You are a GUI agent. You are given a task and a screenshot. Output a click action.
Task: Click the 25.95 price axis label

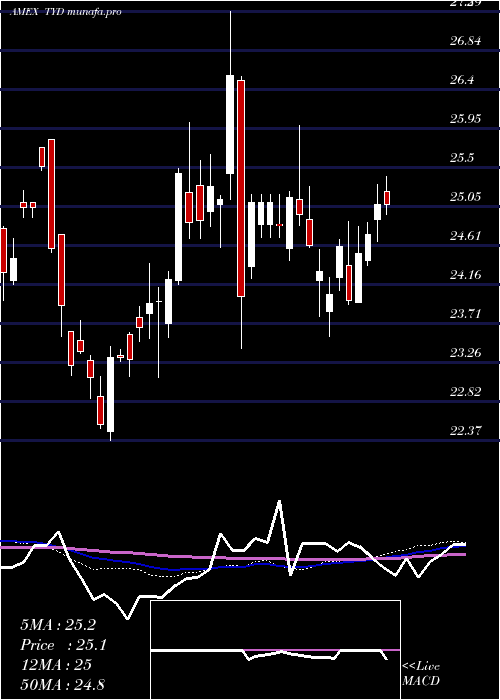pyautogui.click(x=466, y=119)
